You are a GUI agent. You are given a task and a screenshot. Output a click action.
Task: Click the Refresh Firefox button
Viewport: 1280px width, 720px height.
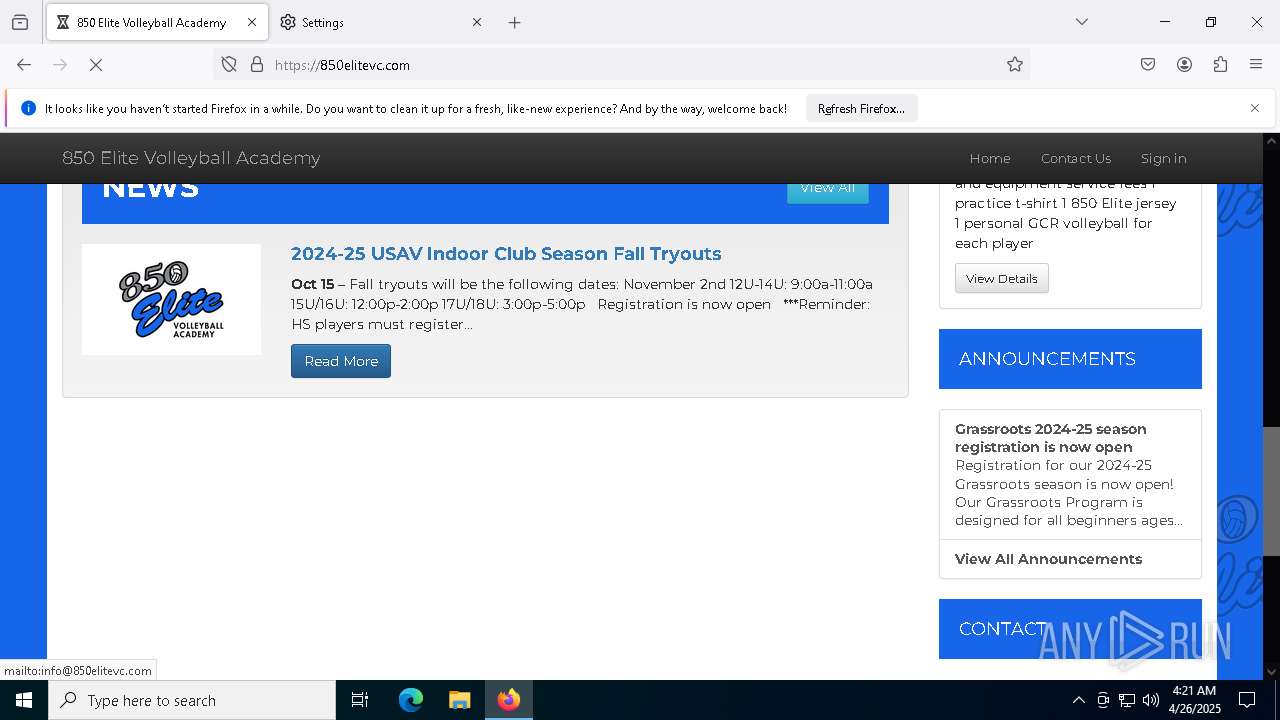point(861,108)
